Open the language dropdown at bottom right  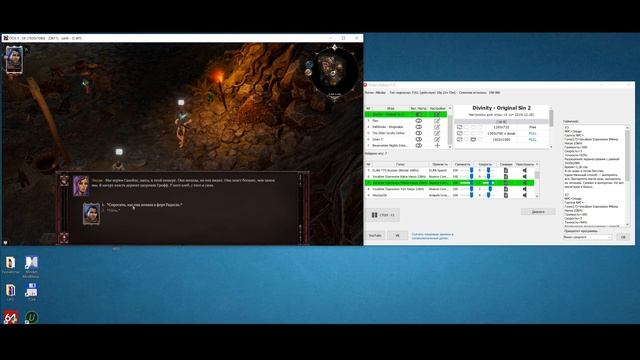click(587, 237)
